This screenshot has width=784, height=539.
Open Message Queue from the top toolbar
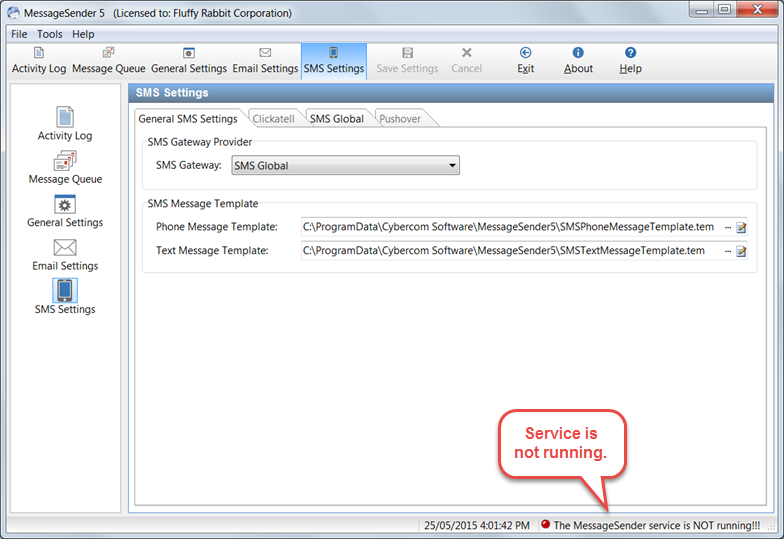pos(108,61)
